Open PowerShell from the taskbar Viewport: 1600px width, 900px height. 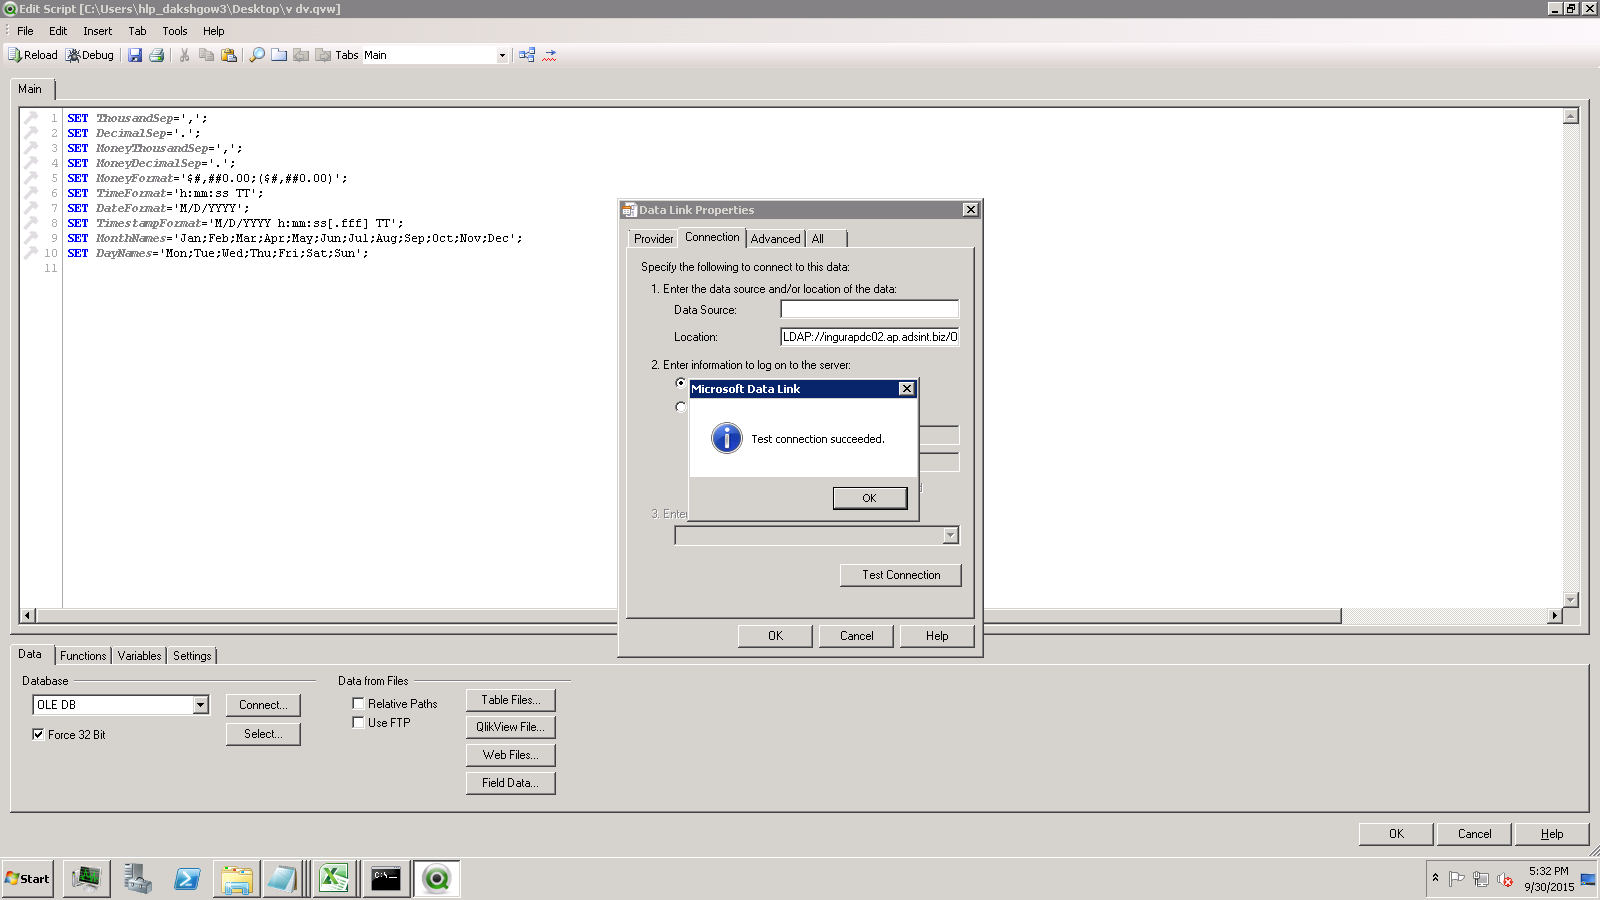pyautogui.click(x=187, y=879)
